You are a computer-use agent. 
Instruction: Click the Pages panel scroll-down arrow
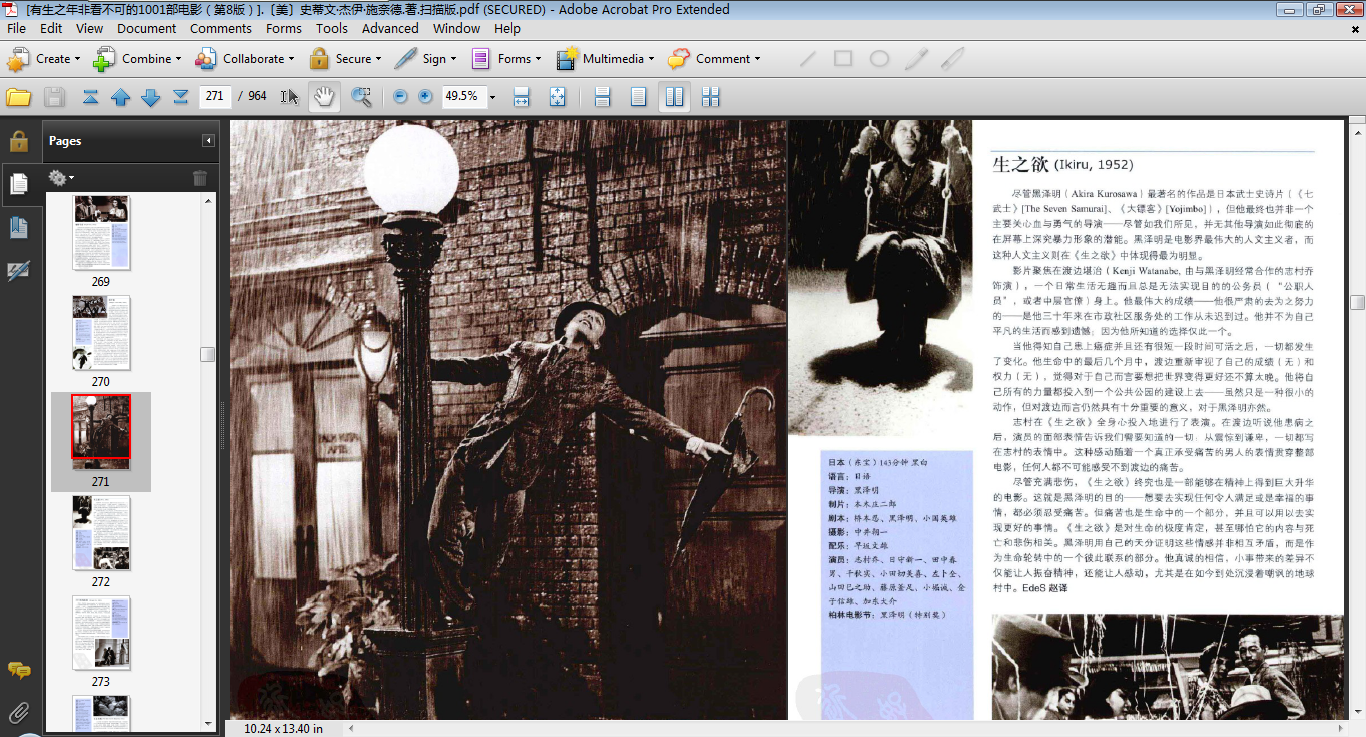tap(208, 723)
